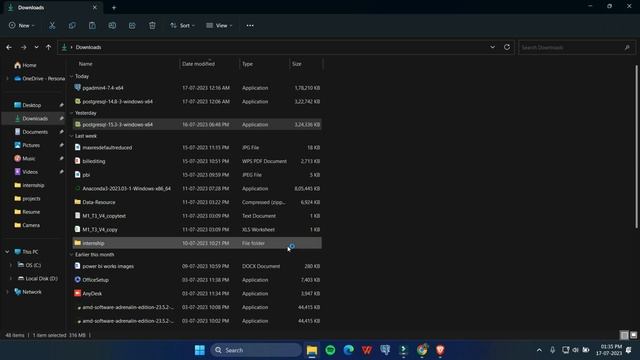Launch Microsoft Edge from the taskbar

(x=349, y=350)
